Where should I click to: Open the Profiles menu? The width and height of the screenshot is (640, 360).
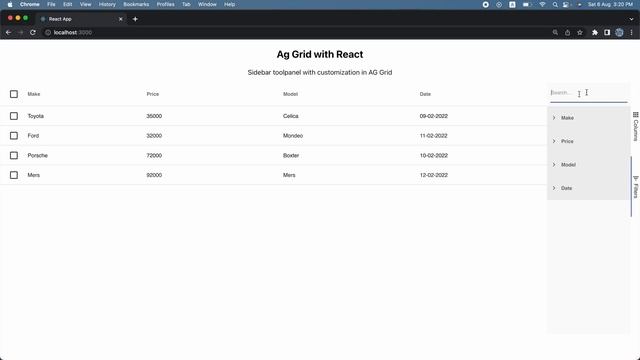[165, 4]
